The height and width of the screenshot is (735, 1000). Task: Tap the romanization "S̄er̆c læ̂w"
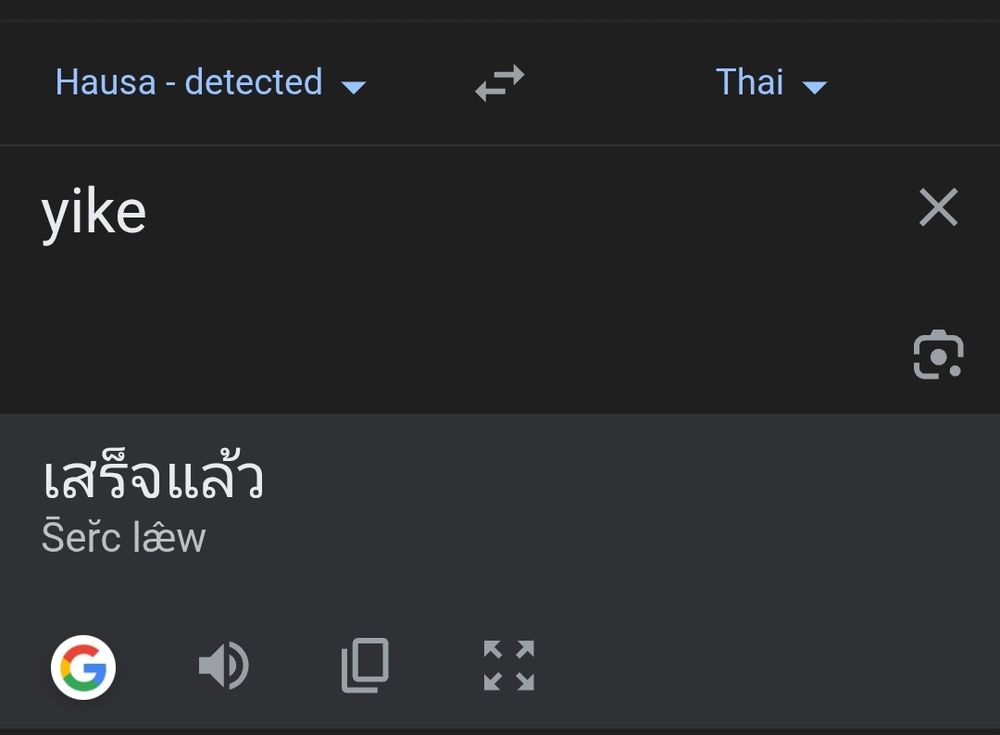pos(123,538)
